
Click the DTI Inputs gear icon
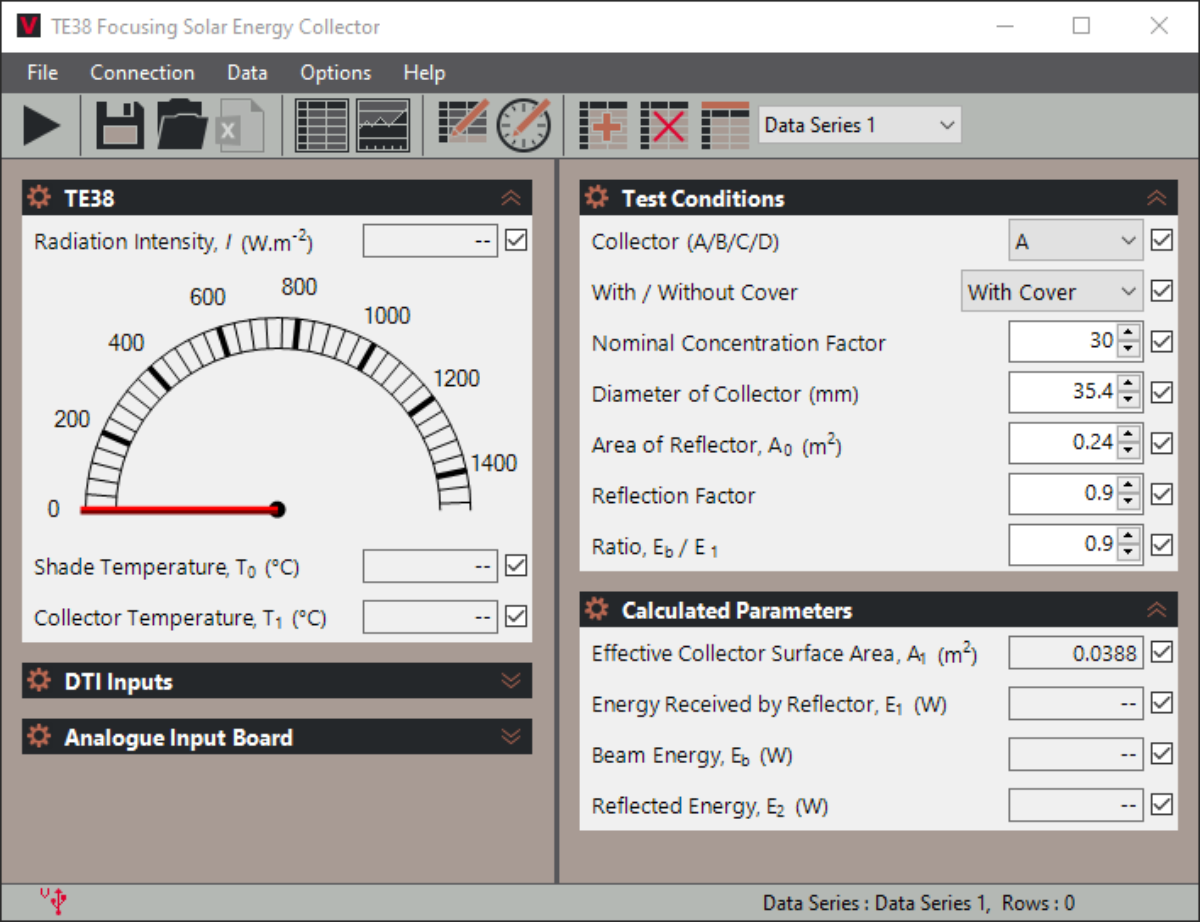[x=39, y=681]
